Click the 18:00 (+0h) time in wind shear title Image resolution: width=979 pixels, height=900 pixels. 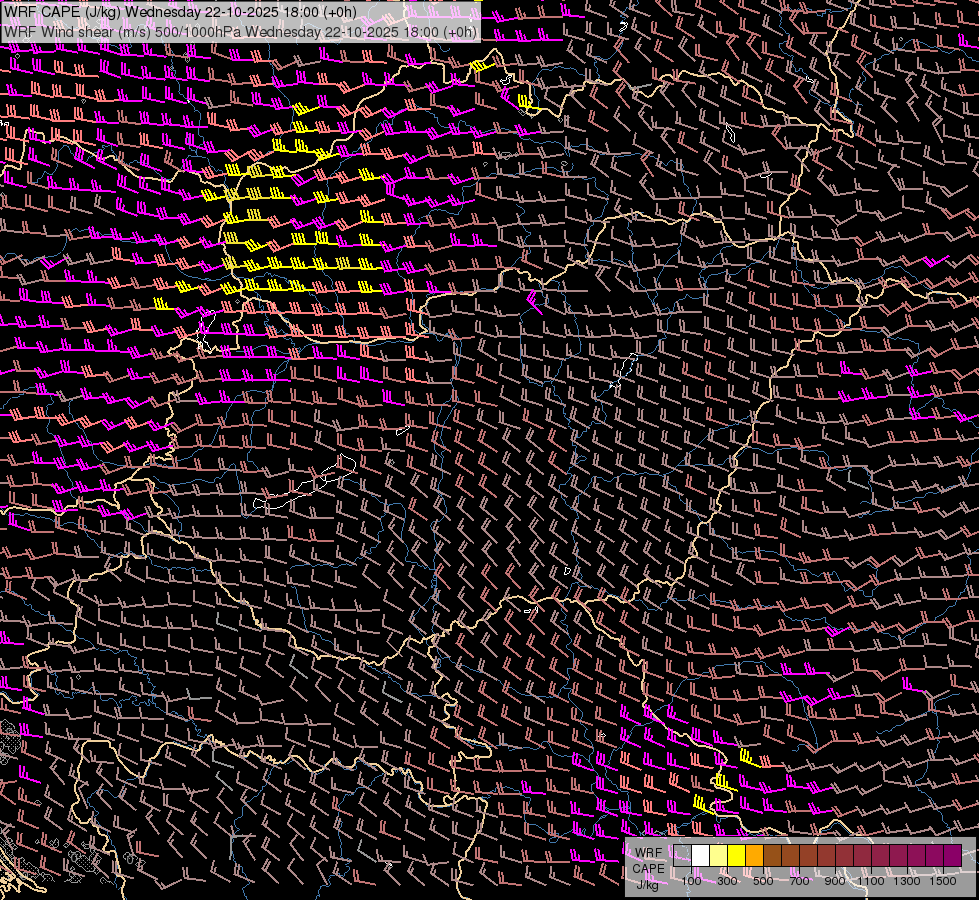(436, 31)
